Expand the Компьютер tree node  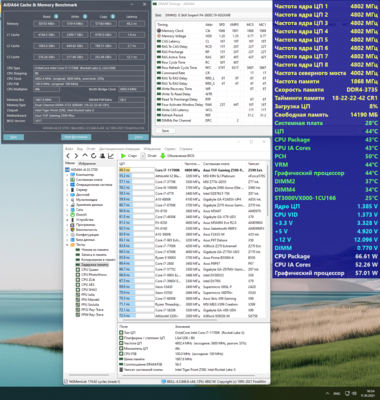(67, 175)
